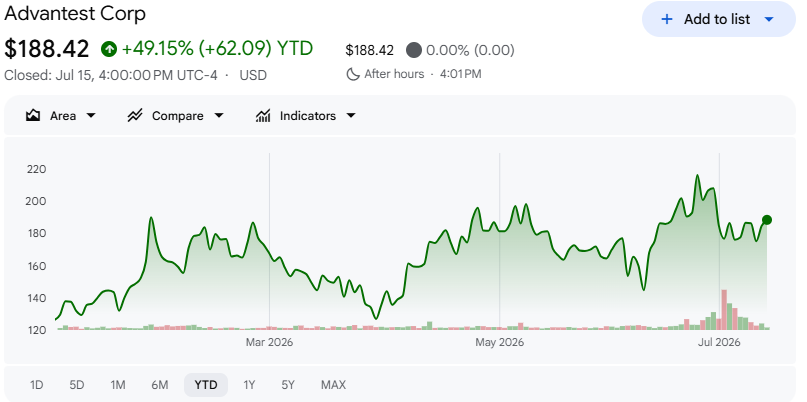The height and width of the screenshot is (402, 807).
Task: Select the MAX time range
Action: click(334, 384)
